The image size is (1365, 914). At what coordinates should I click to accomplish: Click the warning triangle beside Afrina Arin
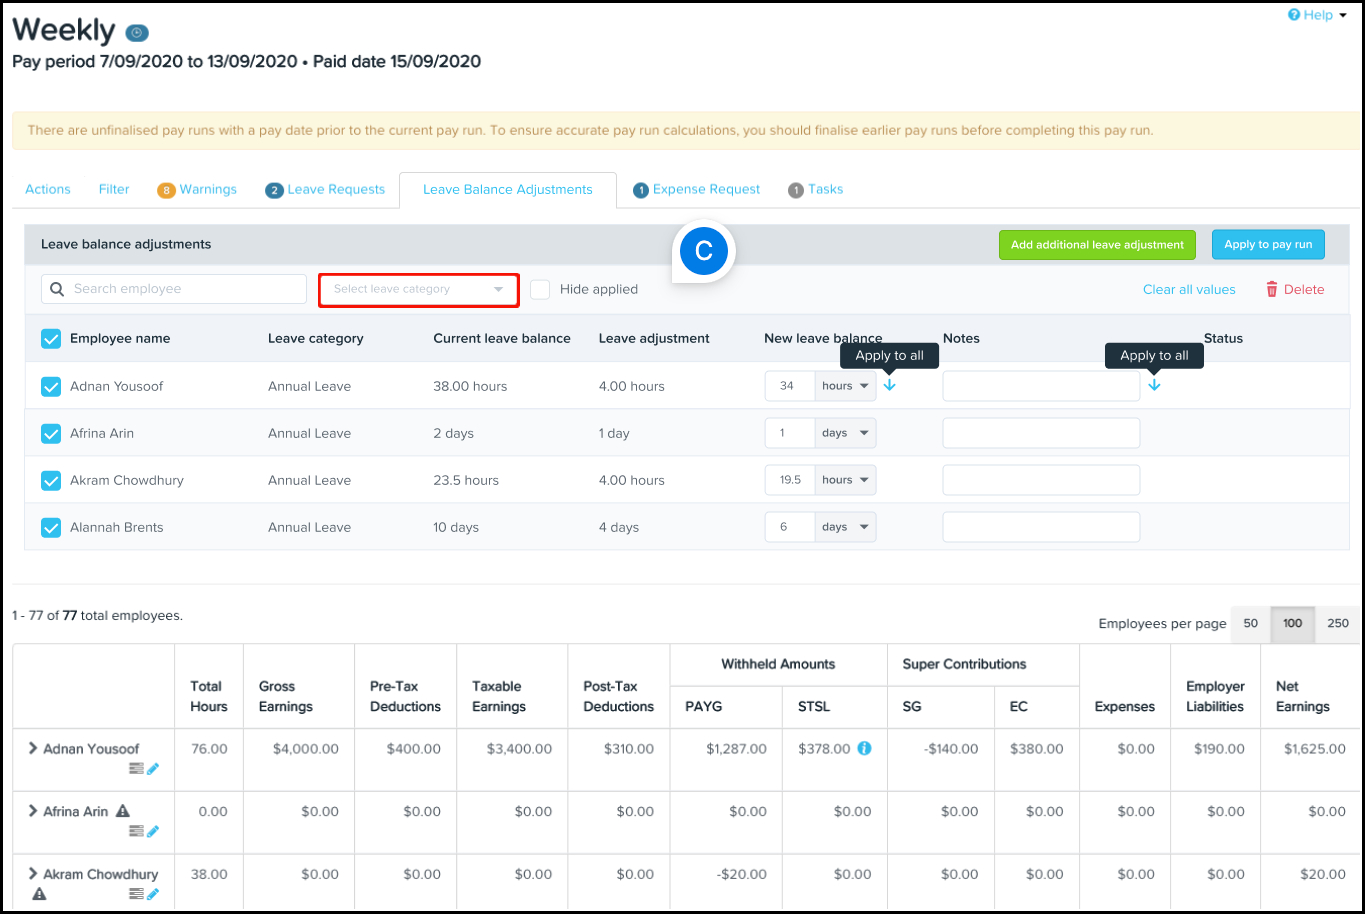123,811
